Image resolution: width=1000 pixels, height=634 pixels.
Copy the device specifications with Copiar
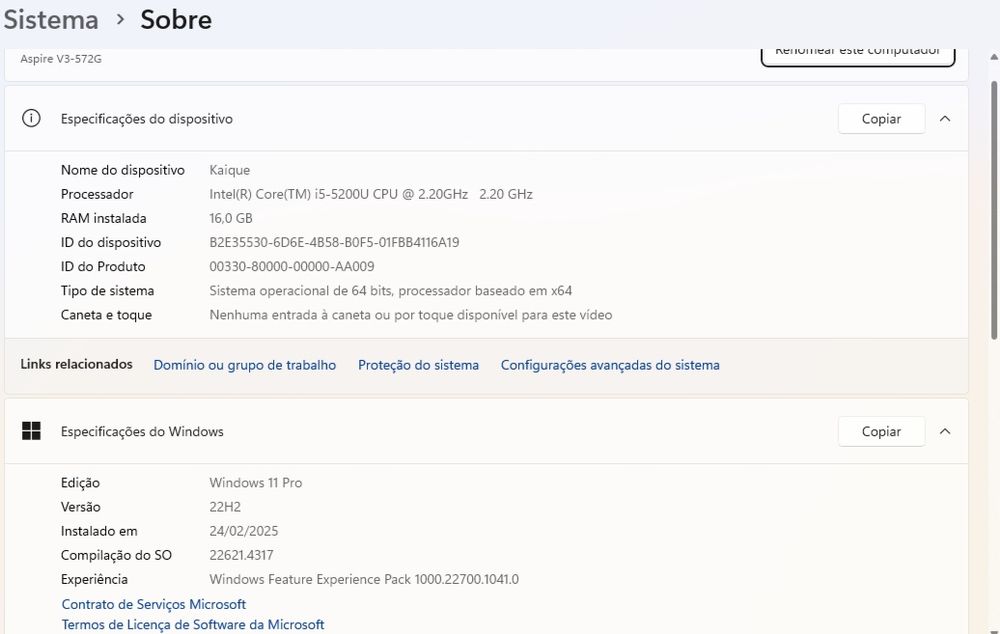(x=881, y=118)
